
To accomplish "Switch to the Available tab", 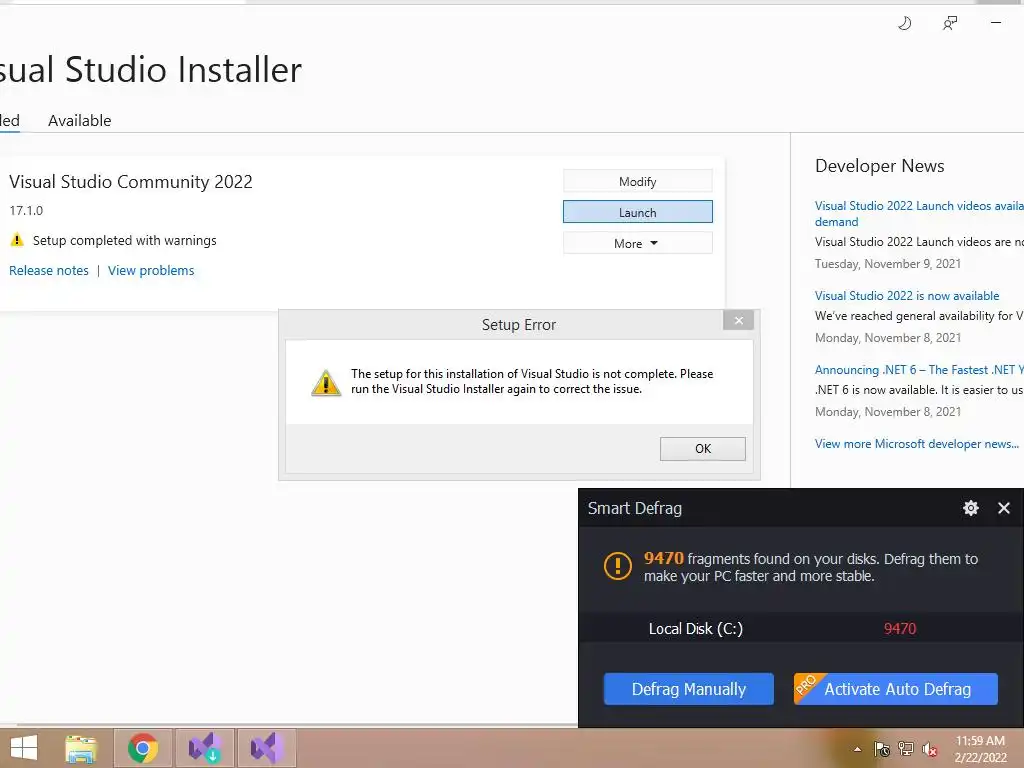I will click(80, 121).
